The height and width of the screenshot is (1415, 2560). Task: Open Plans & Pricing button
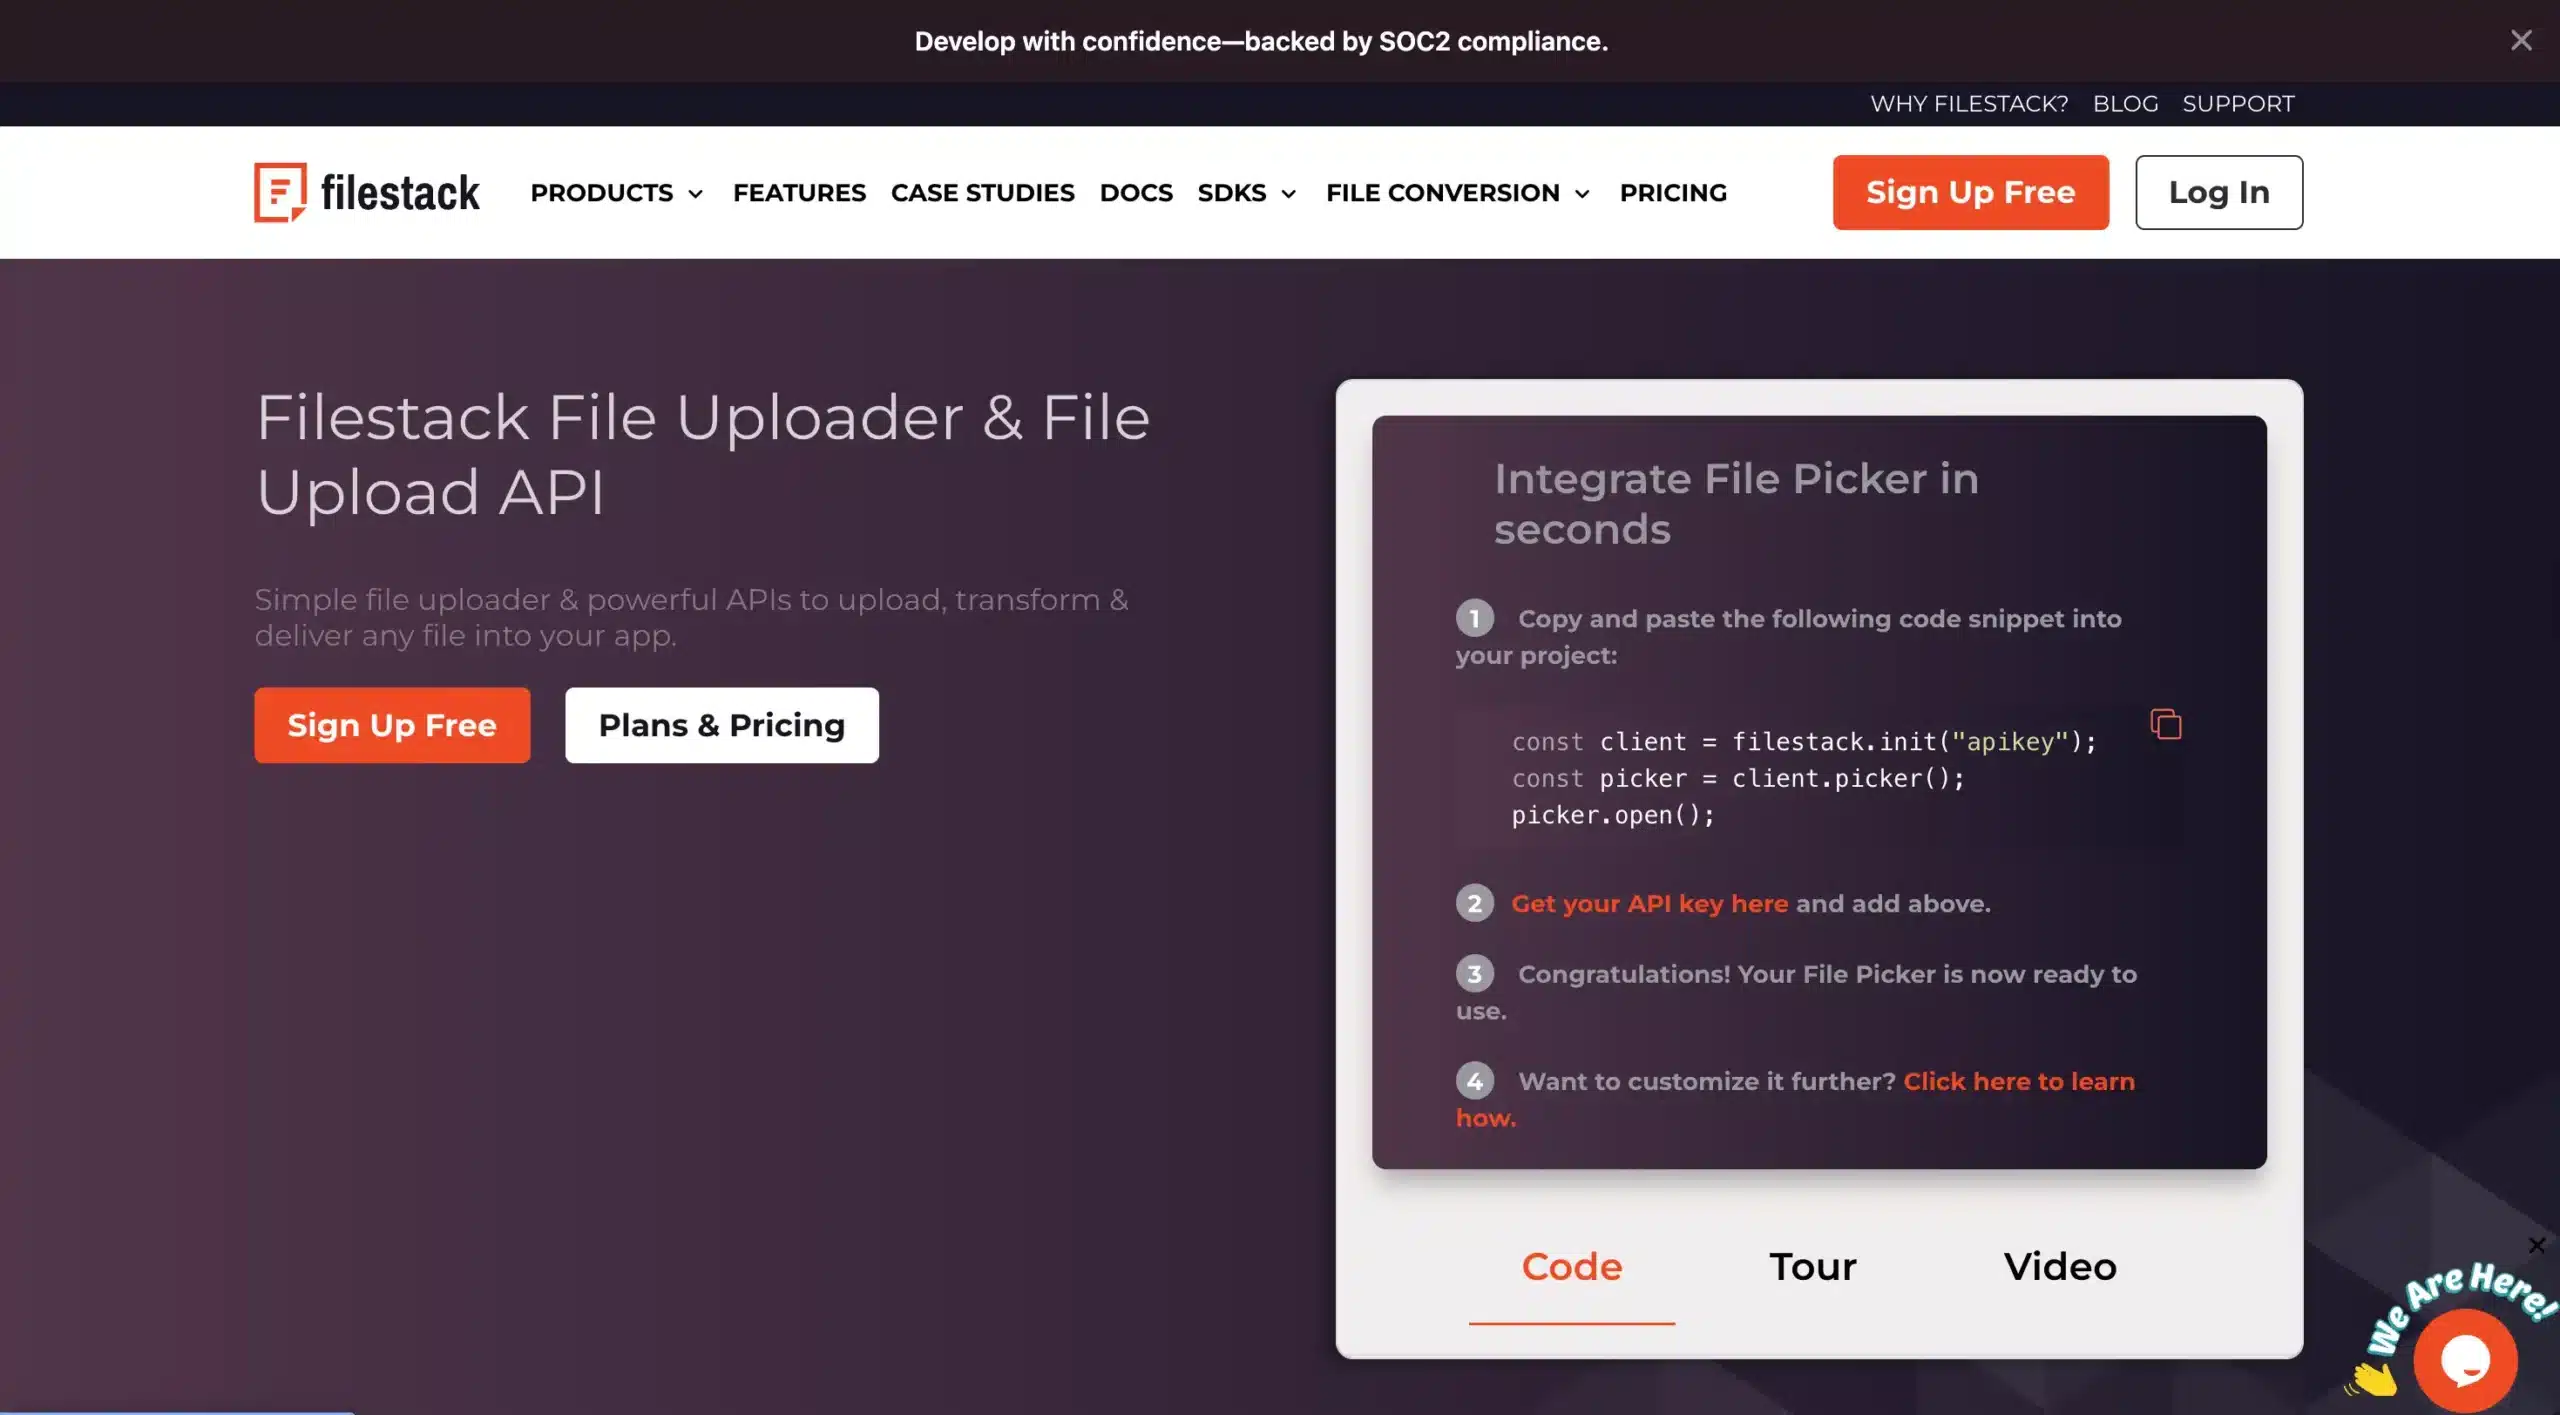pyautogui.click(x=722, y=725)
